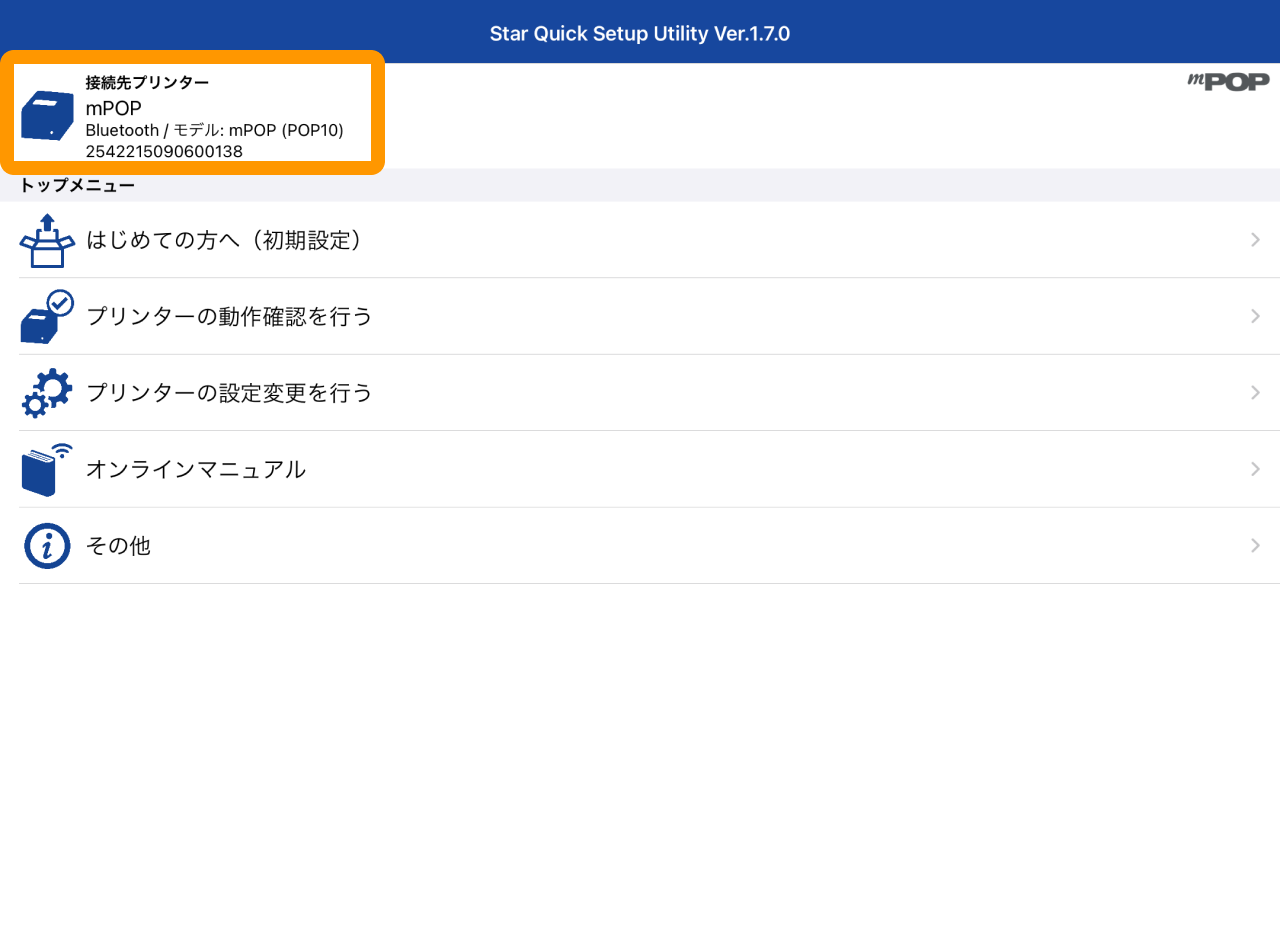Expand chevron on その他 row
The width and height of the screenshot is (1280, 940).
tap(1255, 546)
